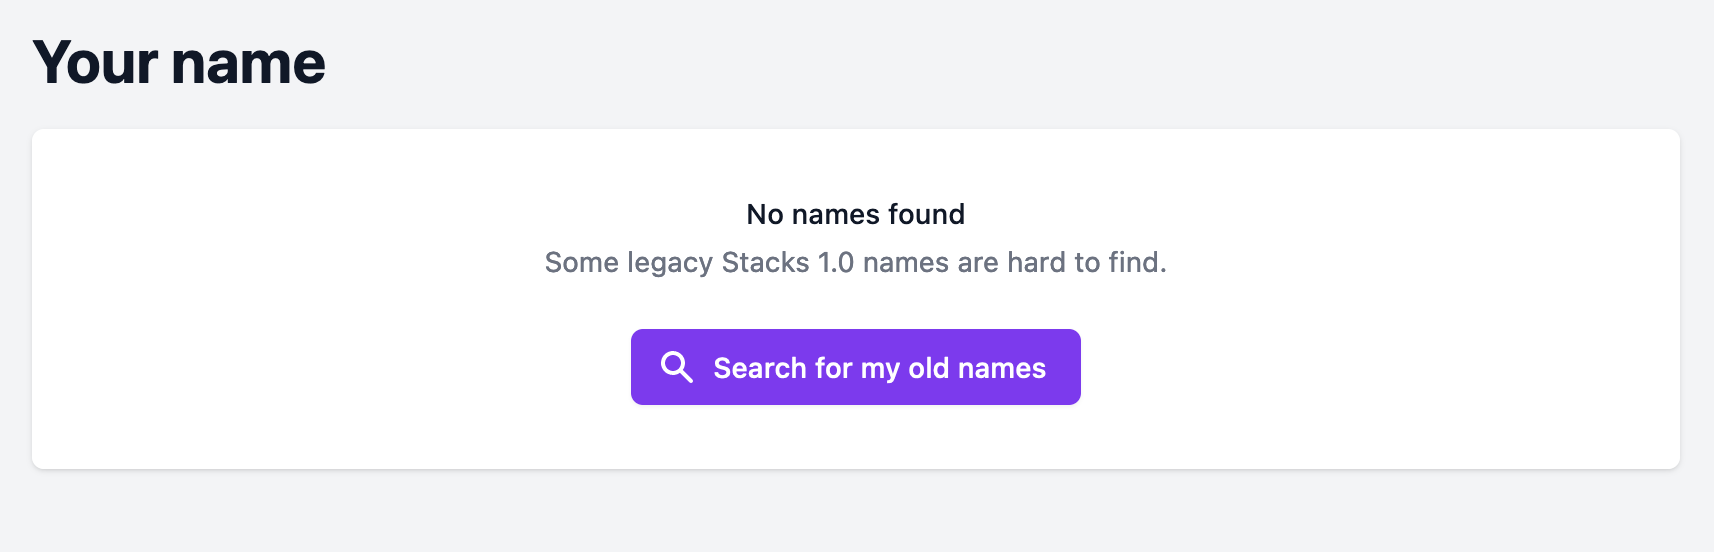Viewport: 1714px width, 552px height.
Task: Click the word Search on the purple button
Action: click(x=760, y=368)
